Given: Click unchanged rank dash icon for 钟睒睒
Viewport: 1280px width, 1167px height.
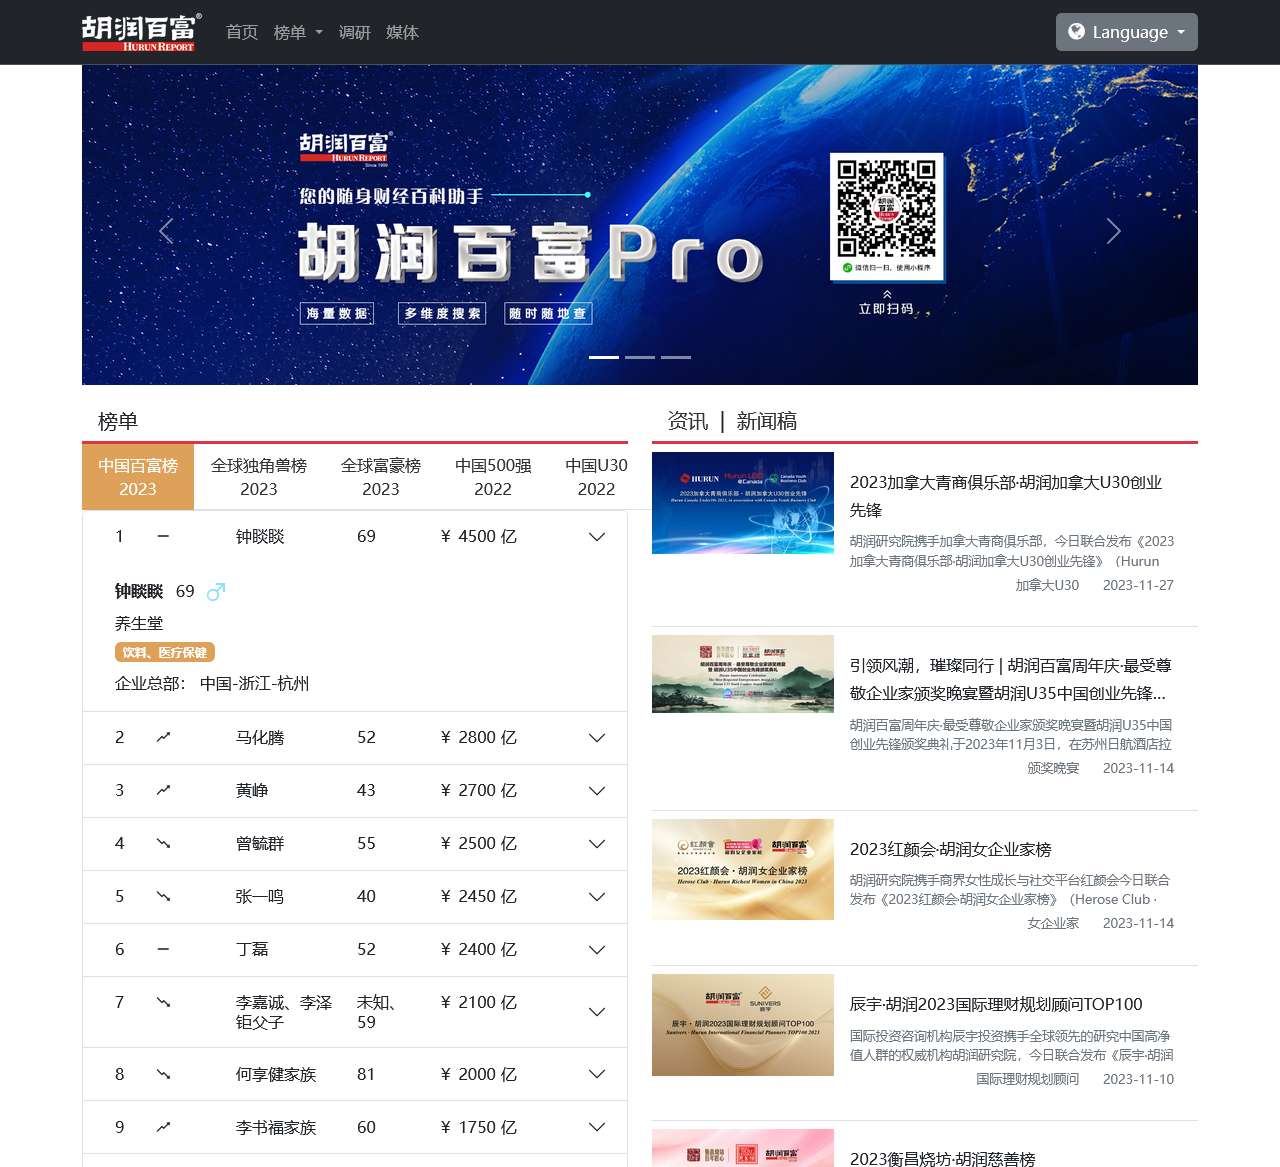Looking at the screenshot, I should point(163,536).
